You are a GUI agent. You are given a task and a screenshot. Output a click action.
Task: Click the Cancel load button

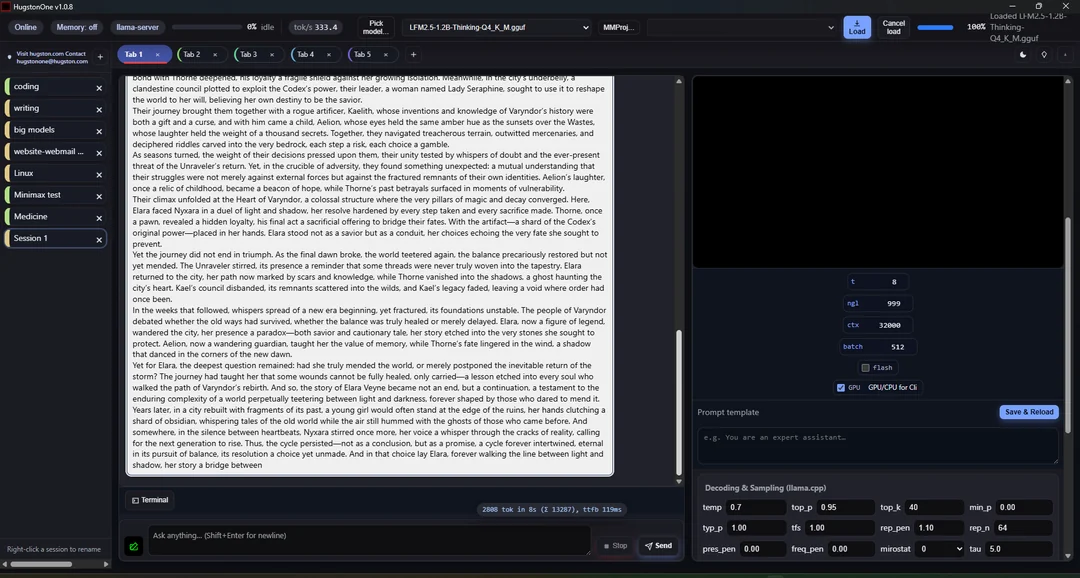[893, 28]
